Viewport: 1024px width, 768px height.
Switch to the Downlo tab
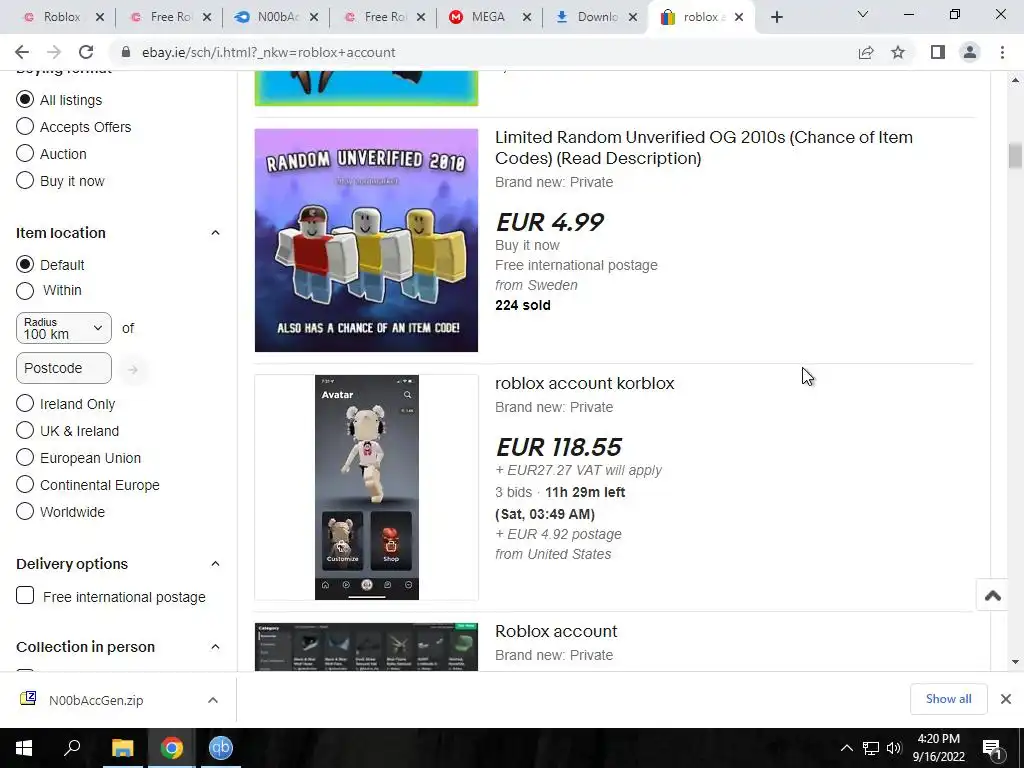(596, 18)
